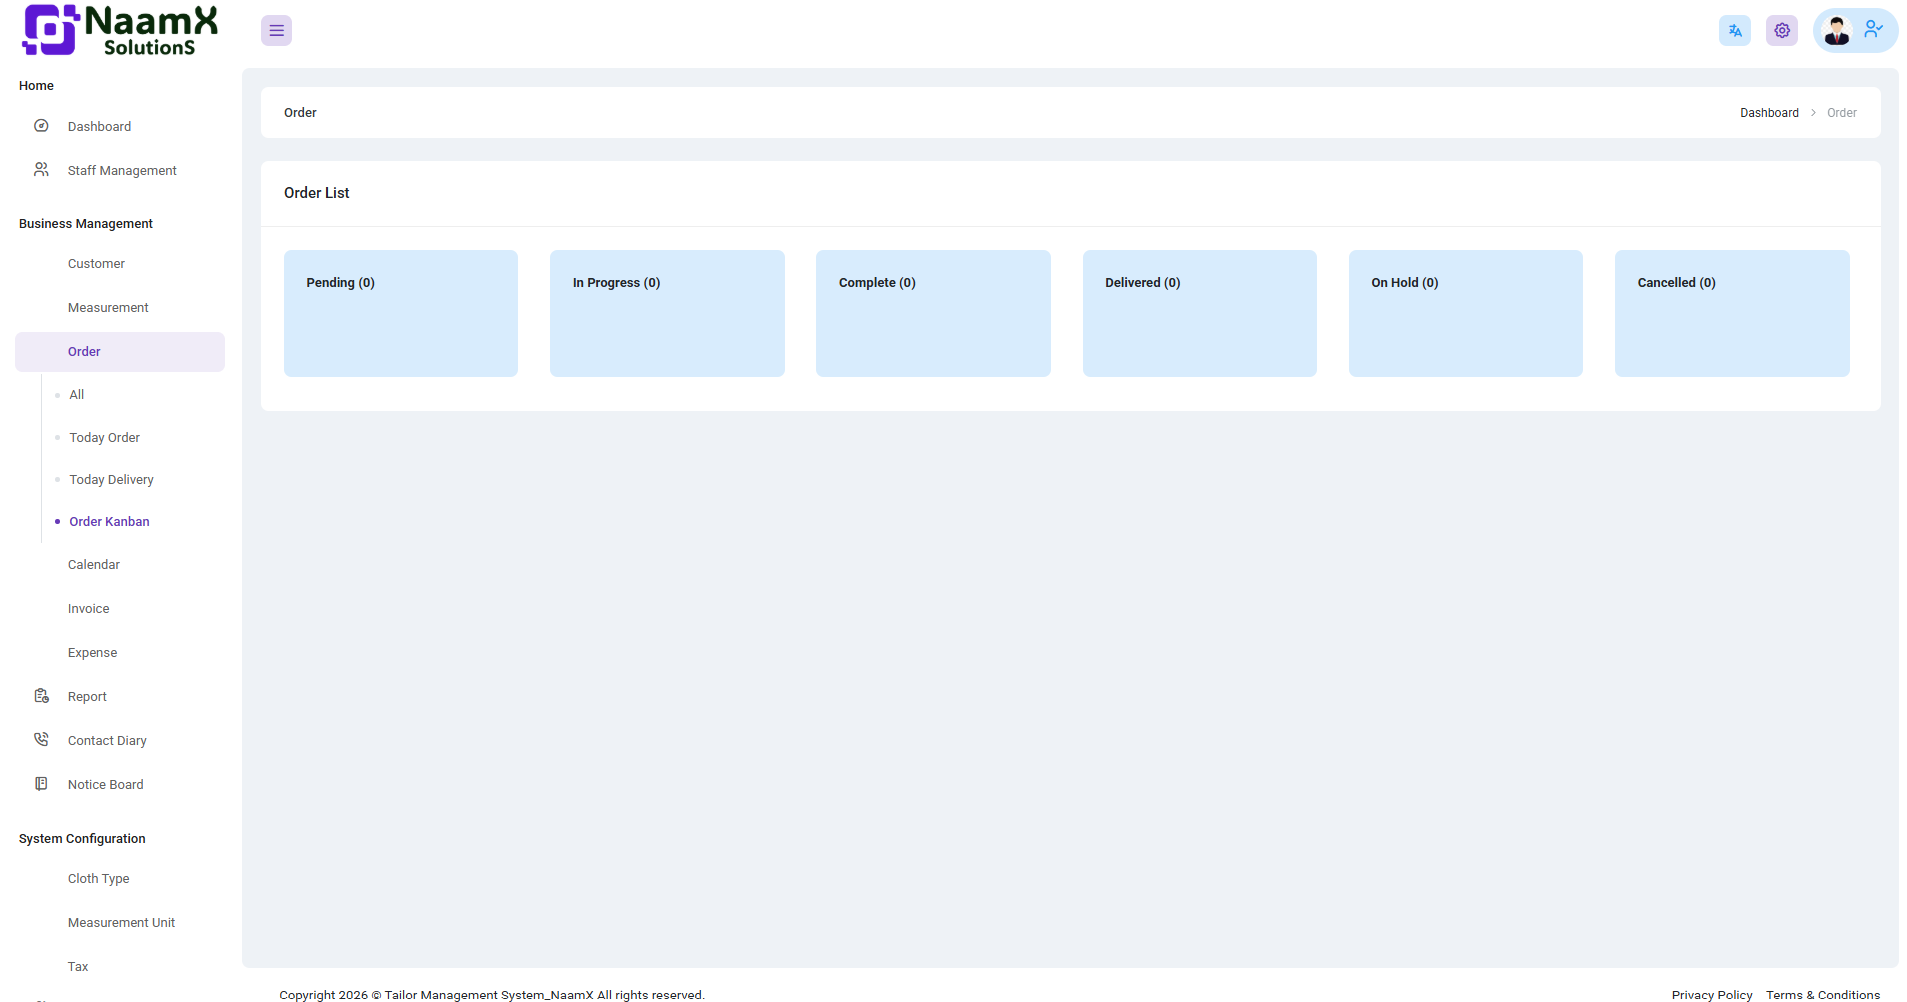The width and height of the screenshot is (1907, 1002).
Task: Open the settings gear icon
Action: pos(1782,31)
